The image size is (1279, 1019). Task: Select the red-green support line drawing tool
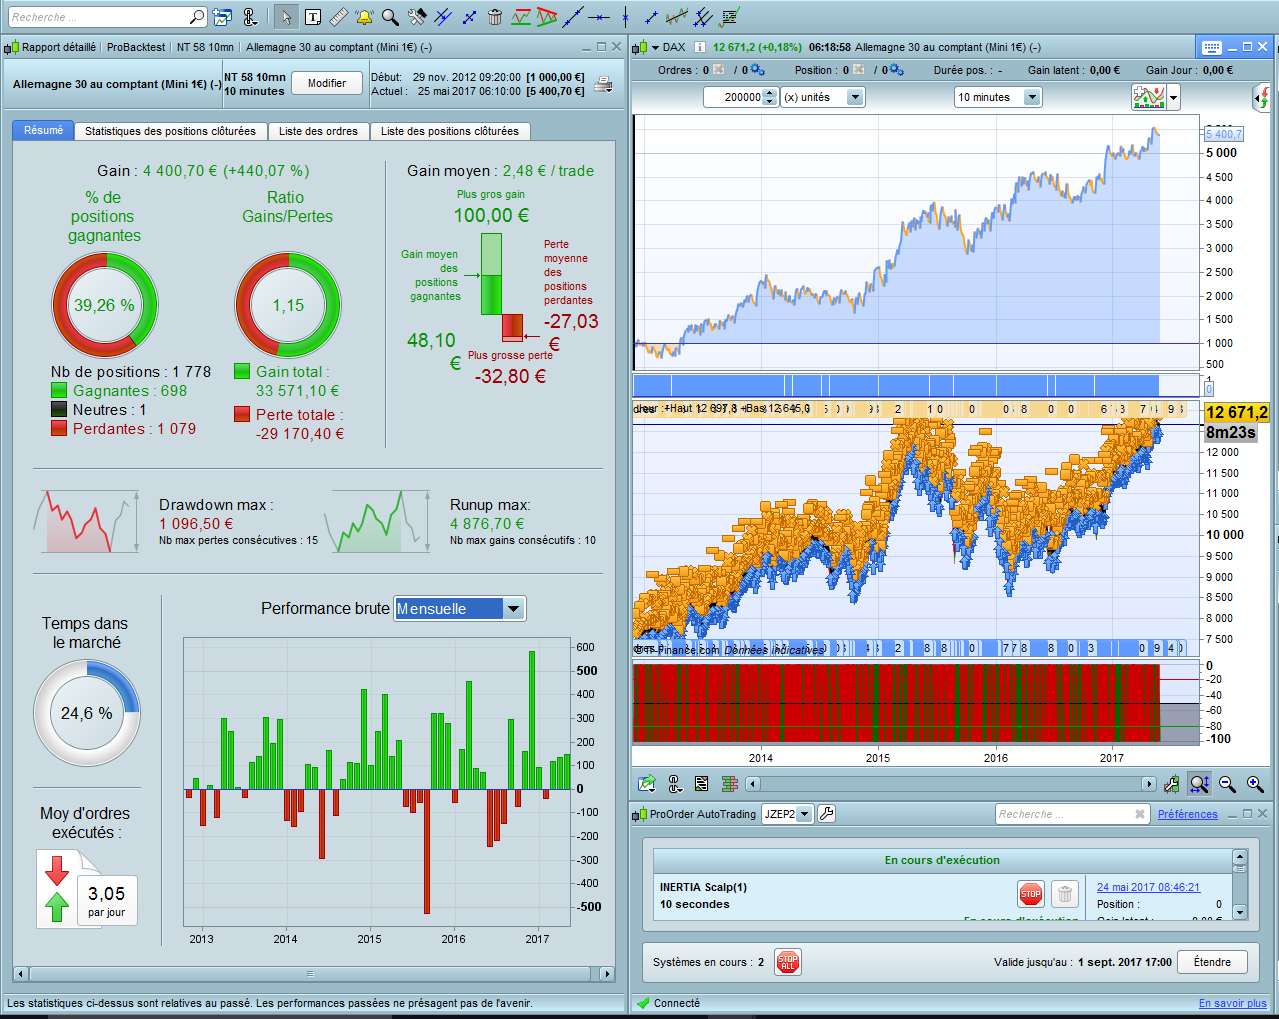click(x=521, y=17)
